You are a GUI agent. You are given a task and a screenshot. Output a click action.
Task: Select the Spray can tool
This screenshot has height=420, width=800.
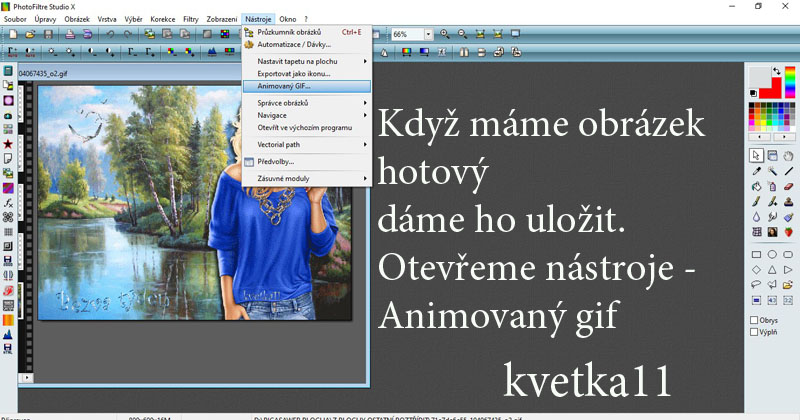pyautogui.click(x=772, y=187)
